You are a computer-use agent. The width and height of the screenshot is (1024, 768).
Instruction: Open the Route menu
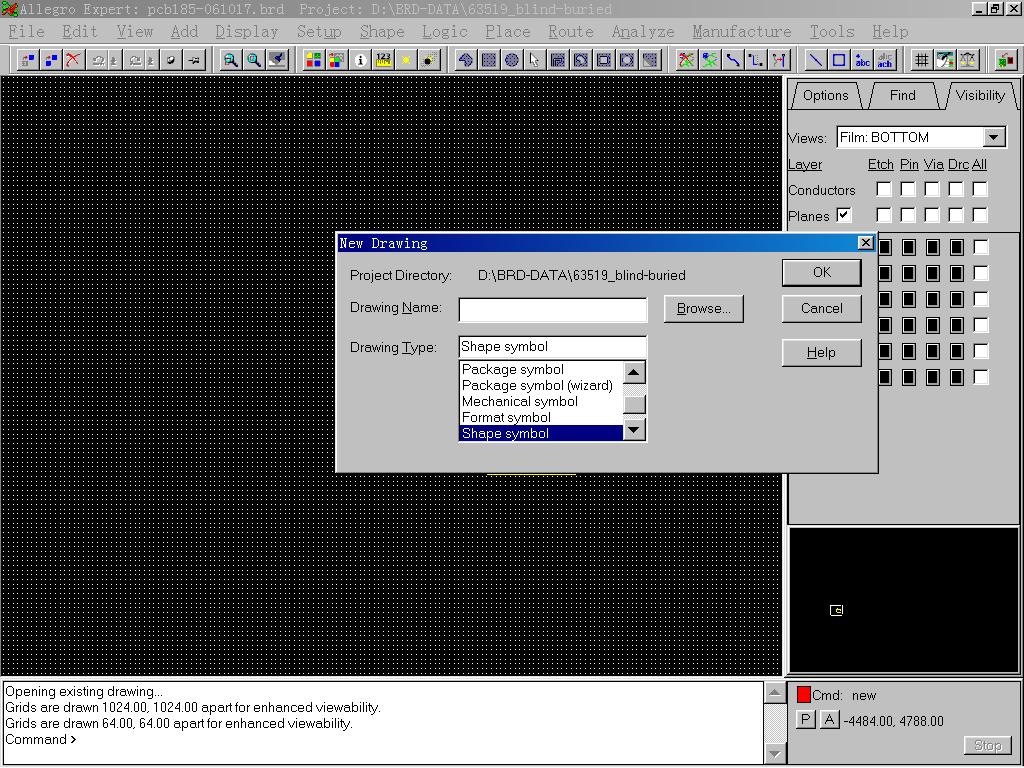[570, 32]
